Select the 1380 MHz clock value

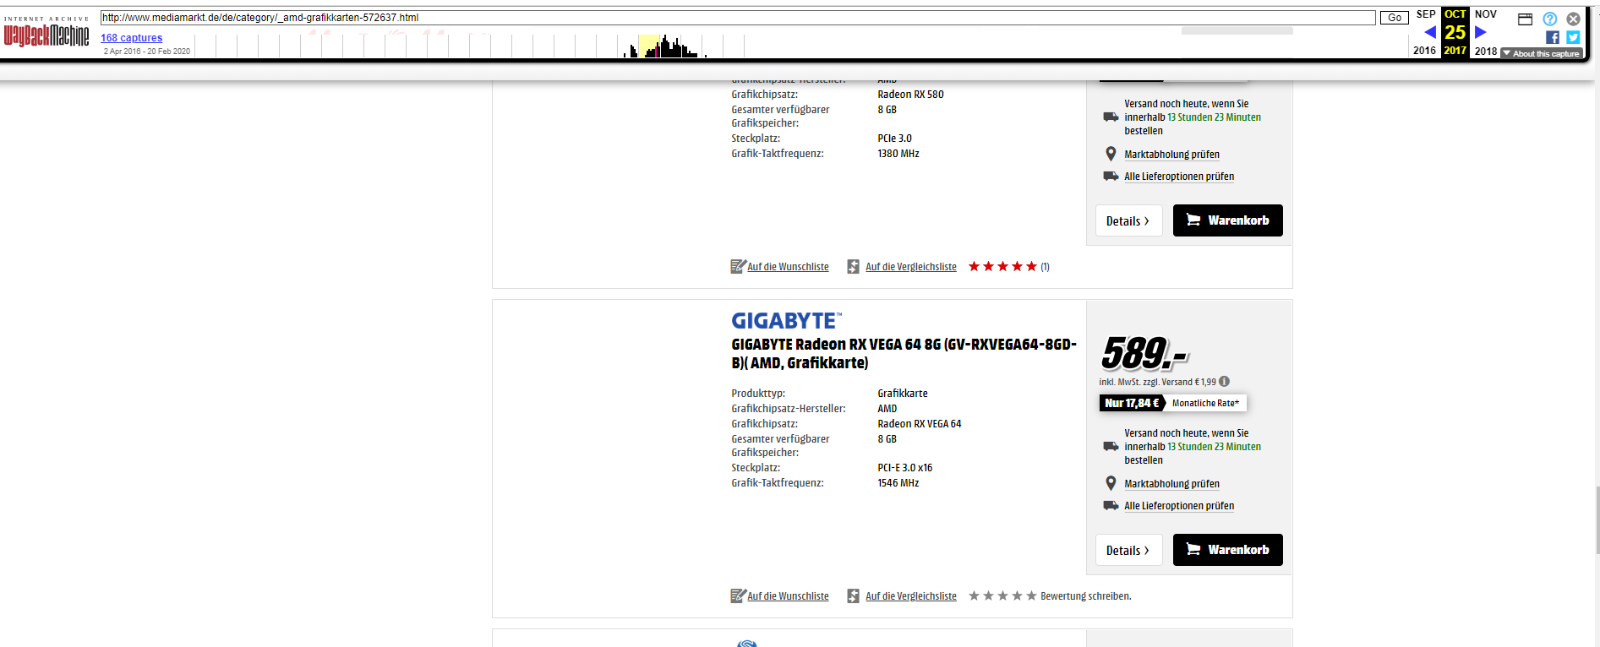point(898,154)
